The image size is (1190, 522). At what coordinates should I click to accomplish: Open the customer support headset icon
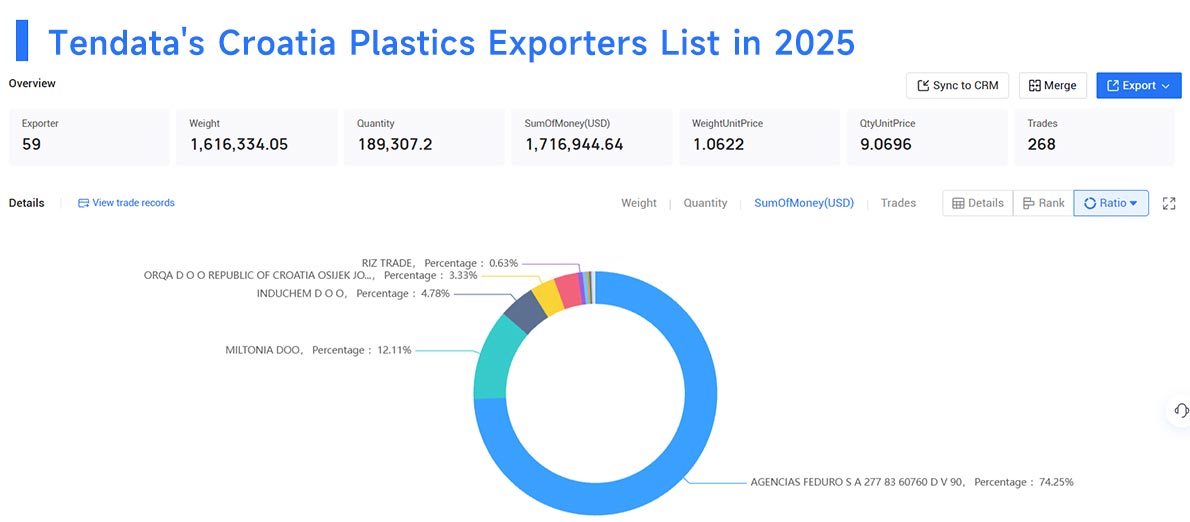(x=1180, y=410)
